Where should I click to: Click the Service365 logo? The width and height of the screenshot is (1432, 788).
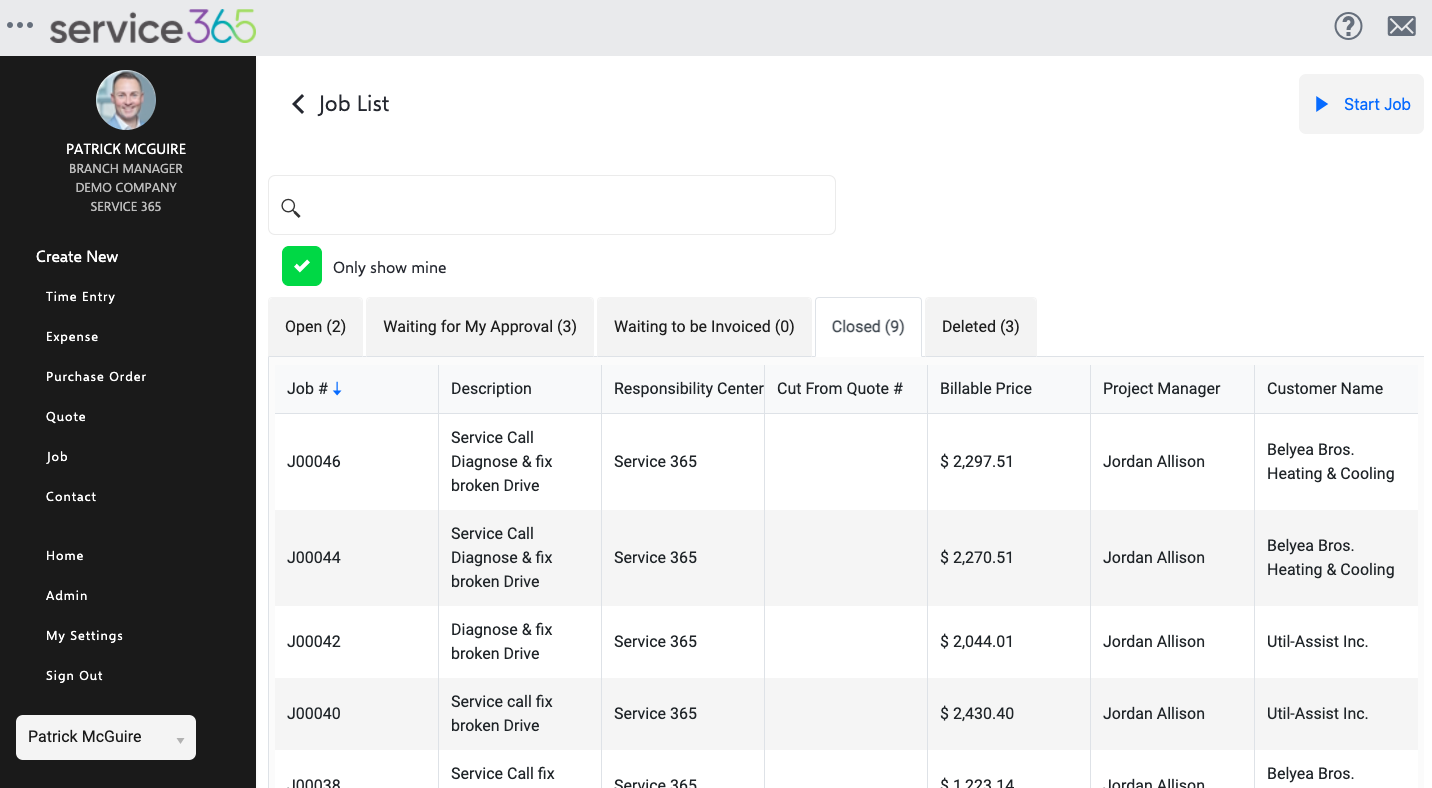pyautogui.click(x=153, y=27)
